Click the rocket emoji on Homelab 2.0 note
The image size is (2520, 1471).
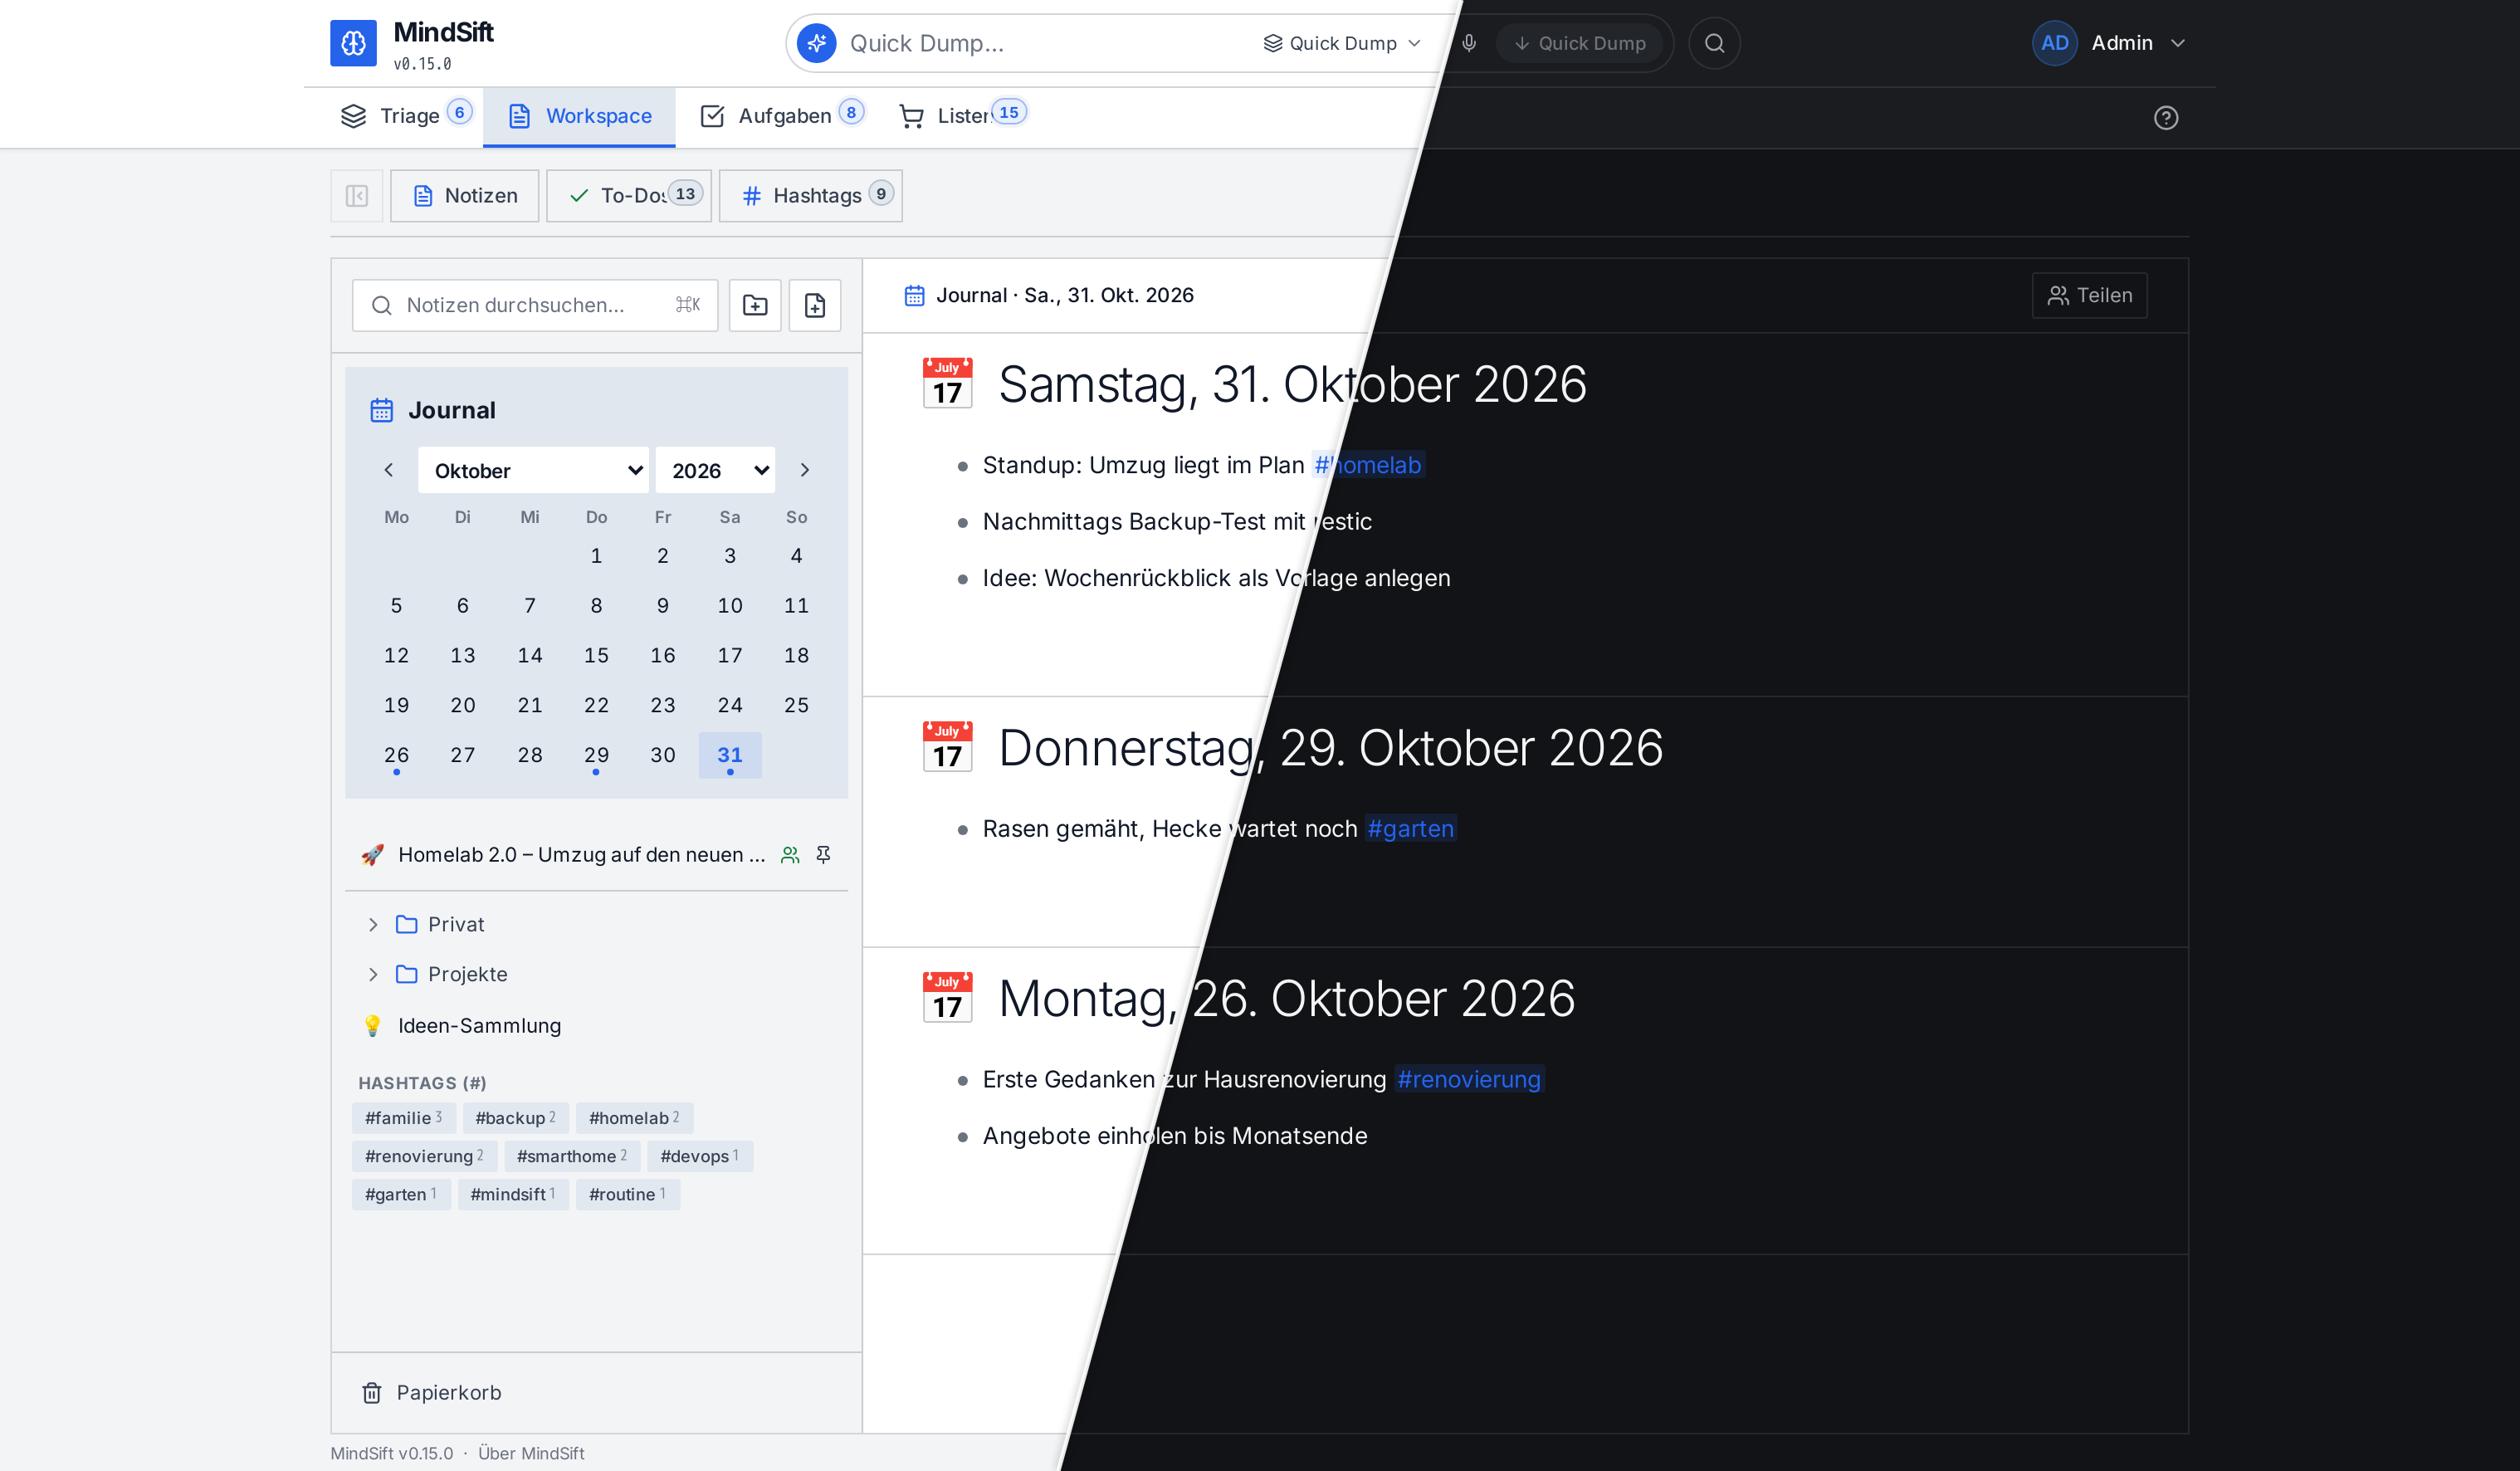[x=372, y=855]
